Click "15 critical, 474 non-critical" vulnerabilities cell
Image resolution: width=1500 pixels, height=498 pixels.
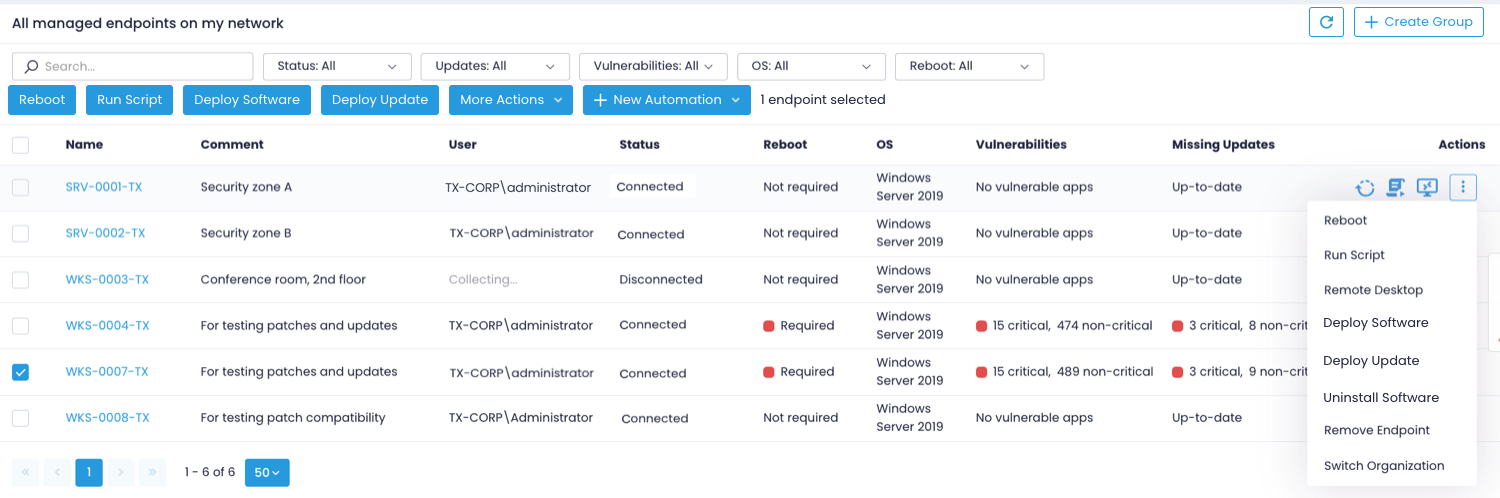click(1064, 326)
